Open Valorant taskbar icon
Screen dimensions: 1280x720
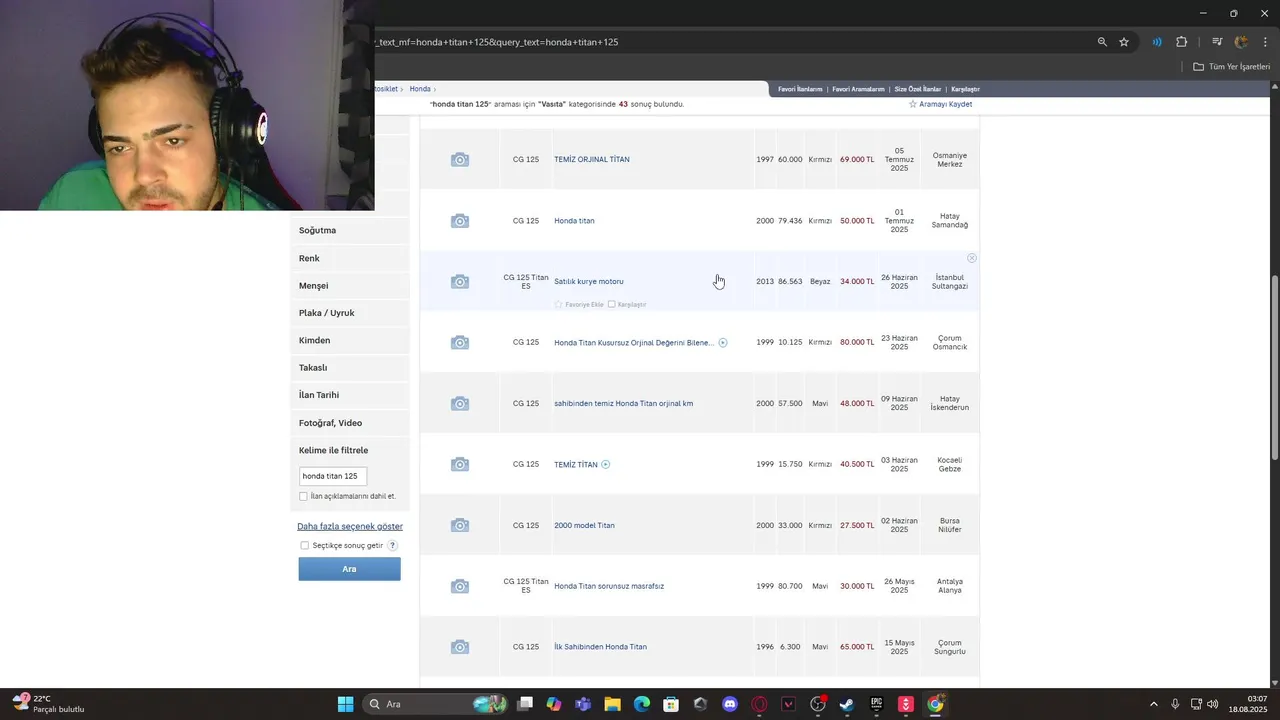coord(788,704)
